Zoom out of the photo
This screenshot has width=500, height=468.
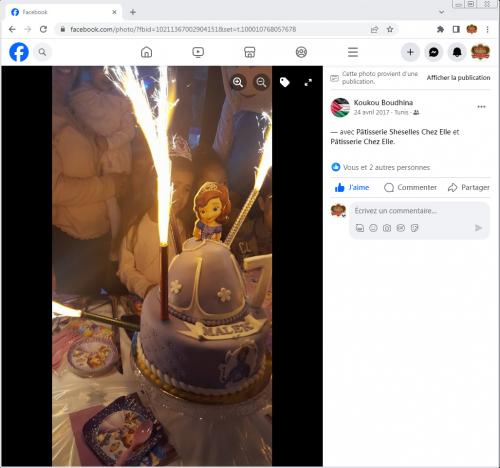point(261,82)
